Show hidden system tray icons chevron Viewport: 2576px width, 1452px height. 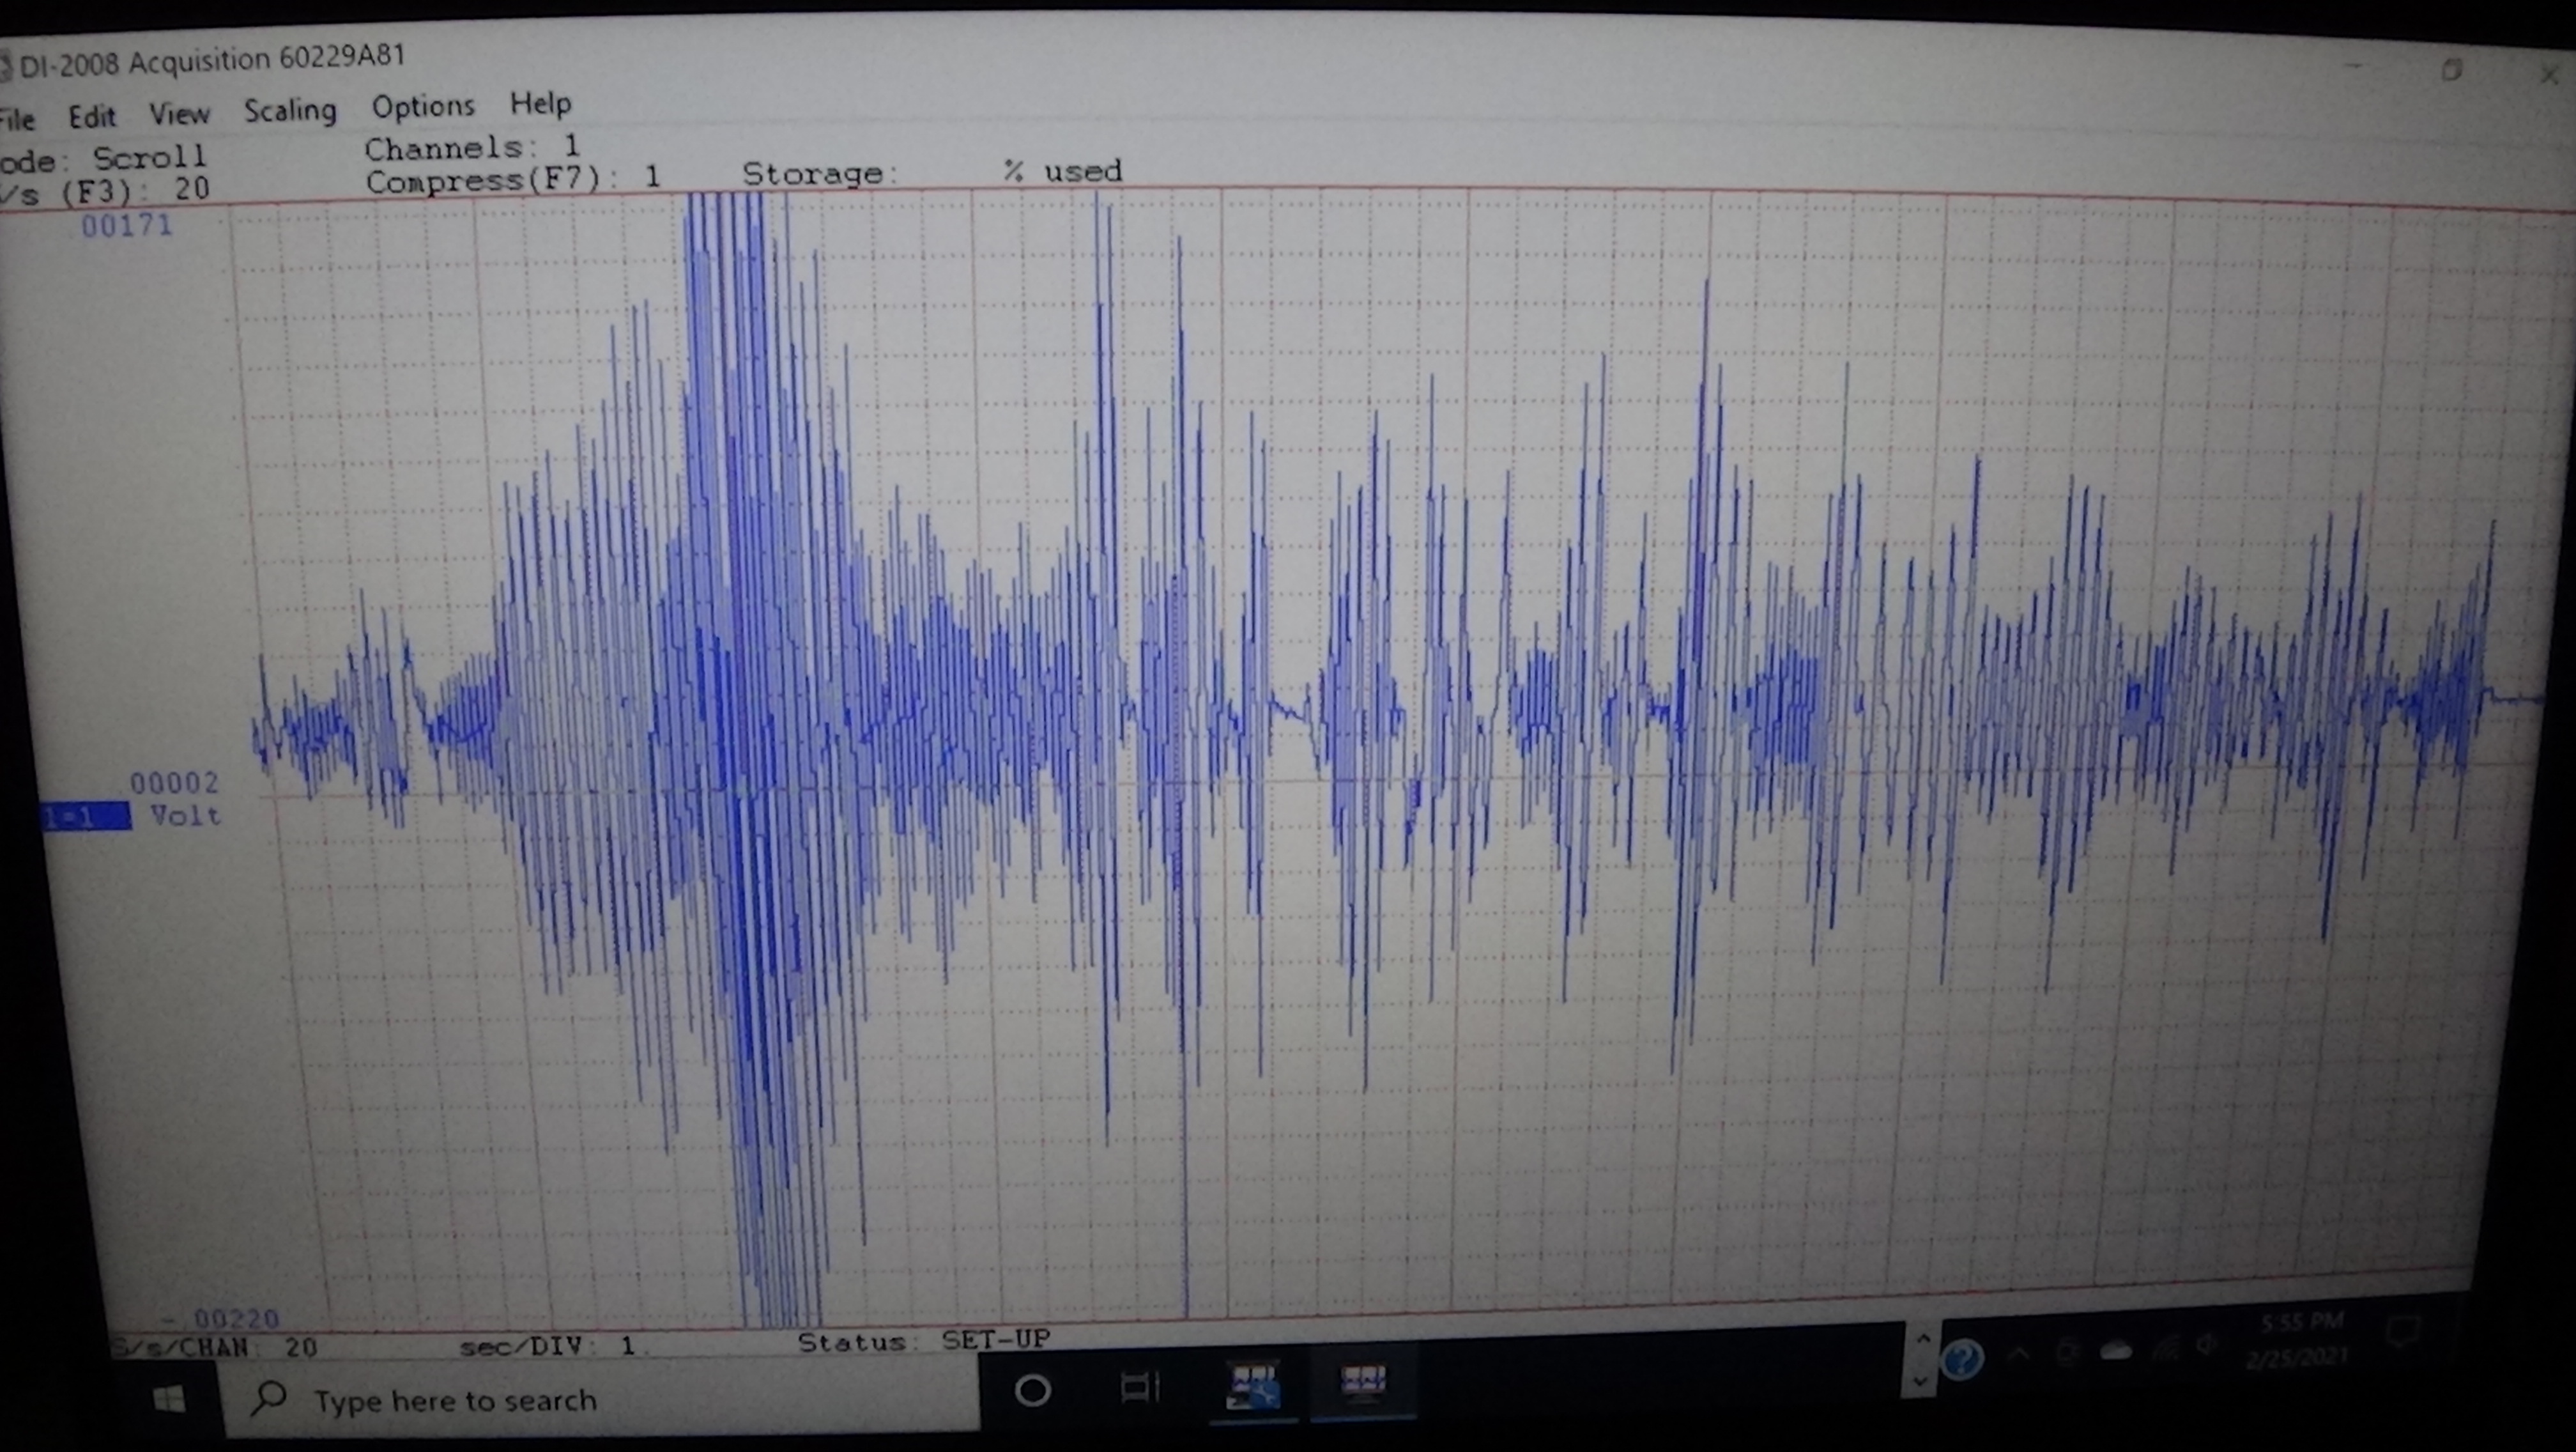tap(2019, 1355)
